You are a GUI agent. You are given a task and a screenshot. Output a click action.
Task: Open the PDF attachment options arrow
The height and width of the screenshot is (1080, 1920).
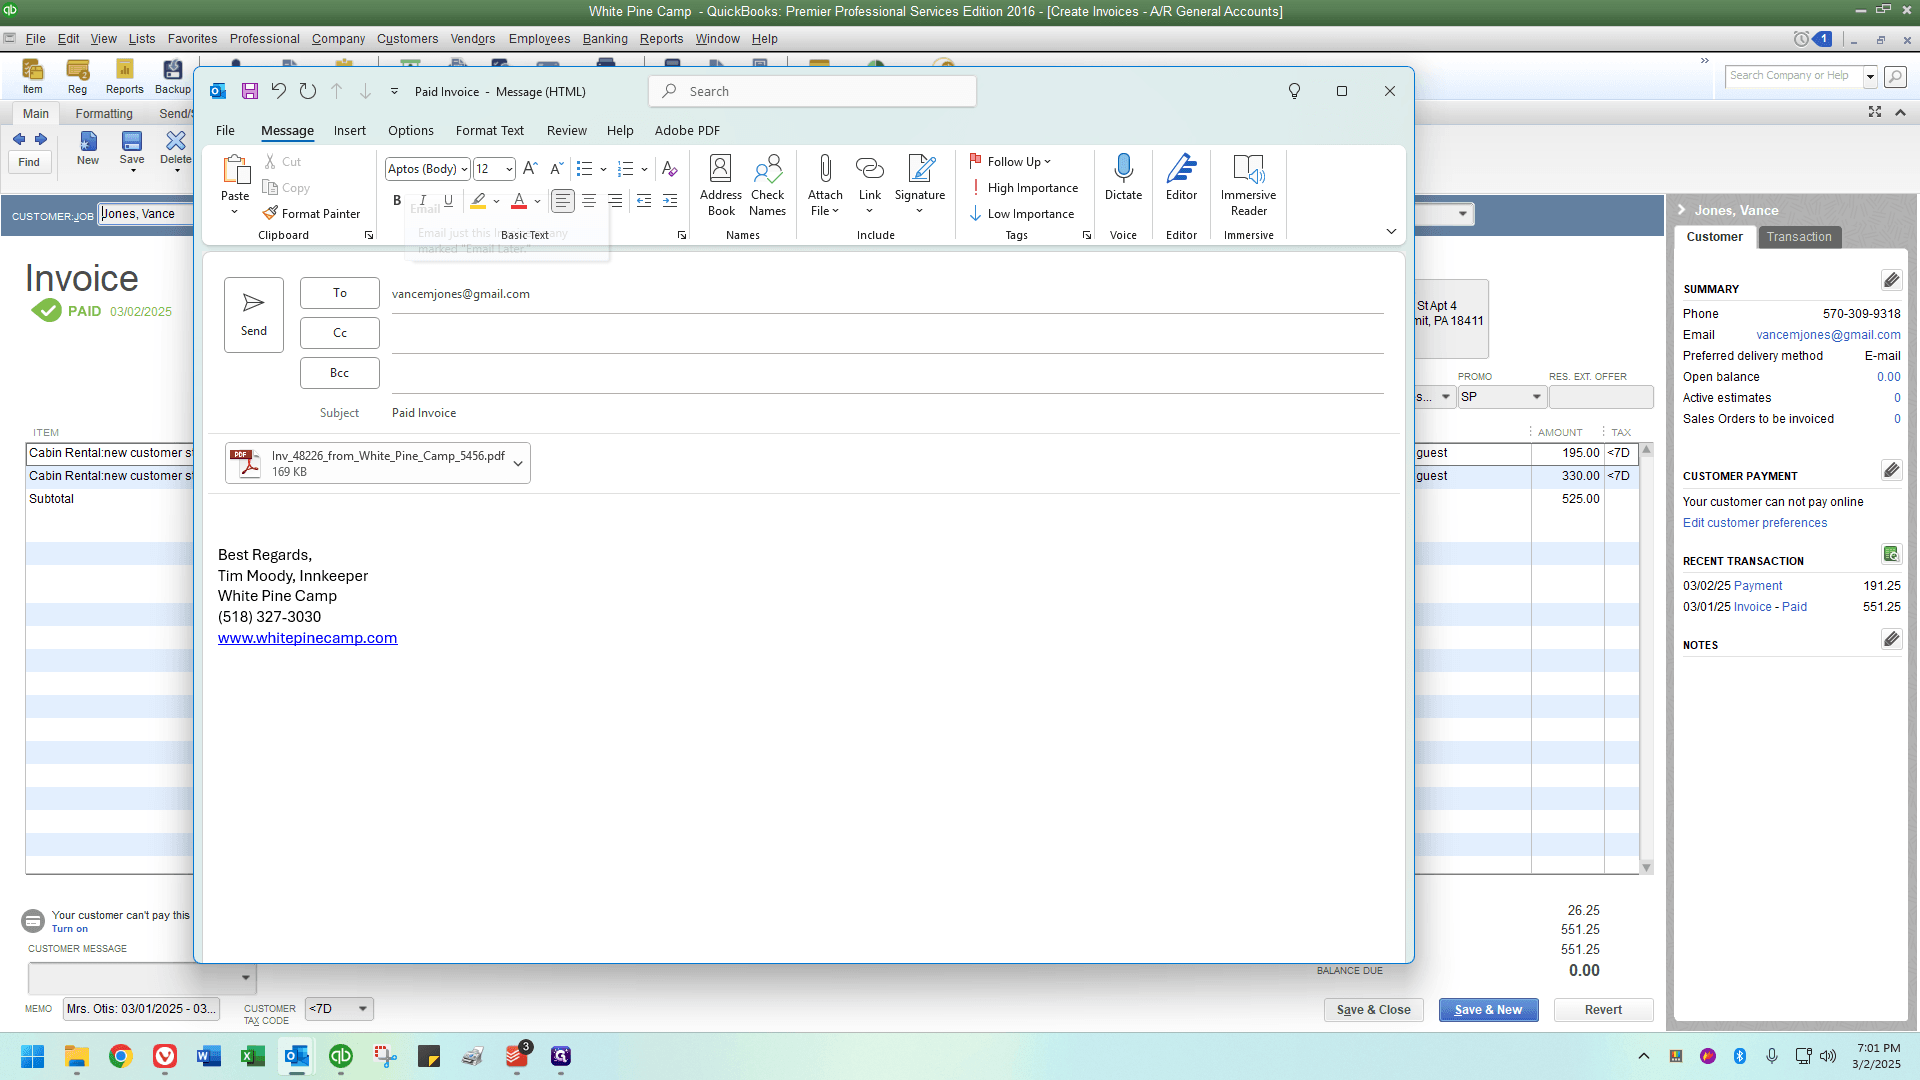click(518, 463)
